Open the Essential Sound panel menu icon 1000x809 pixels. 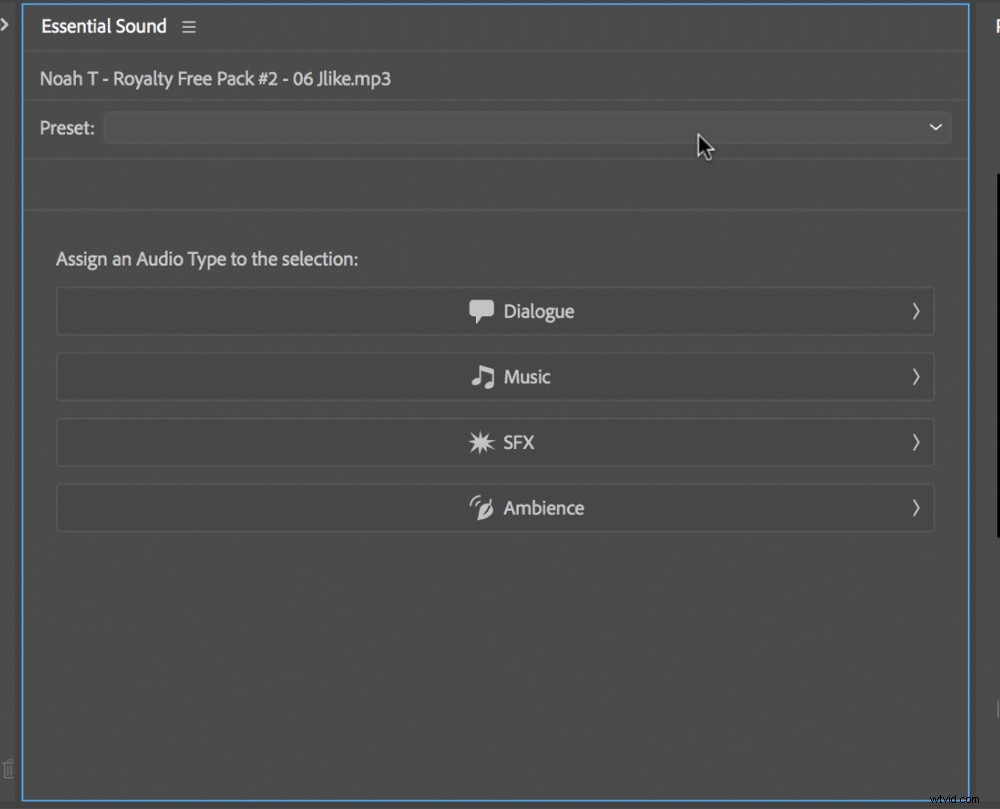189,27
